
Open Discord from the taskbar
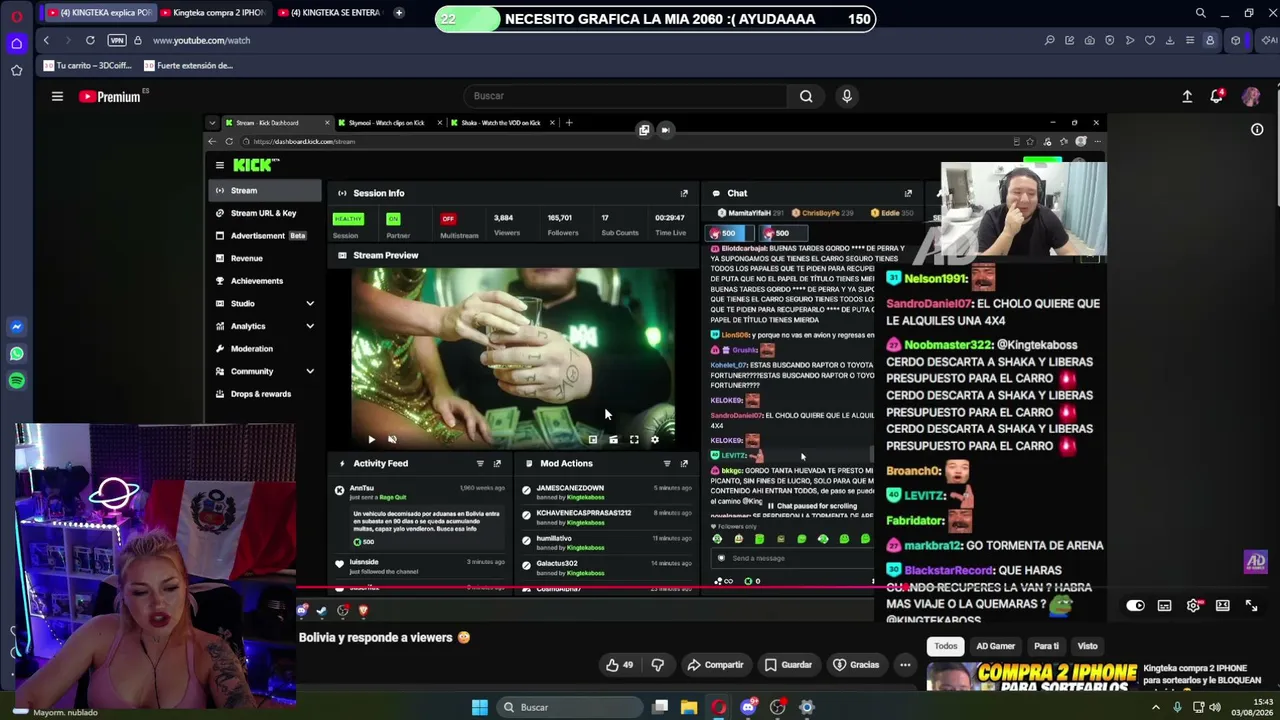coord(748,707)
